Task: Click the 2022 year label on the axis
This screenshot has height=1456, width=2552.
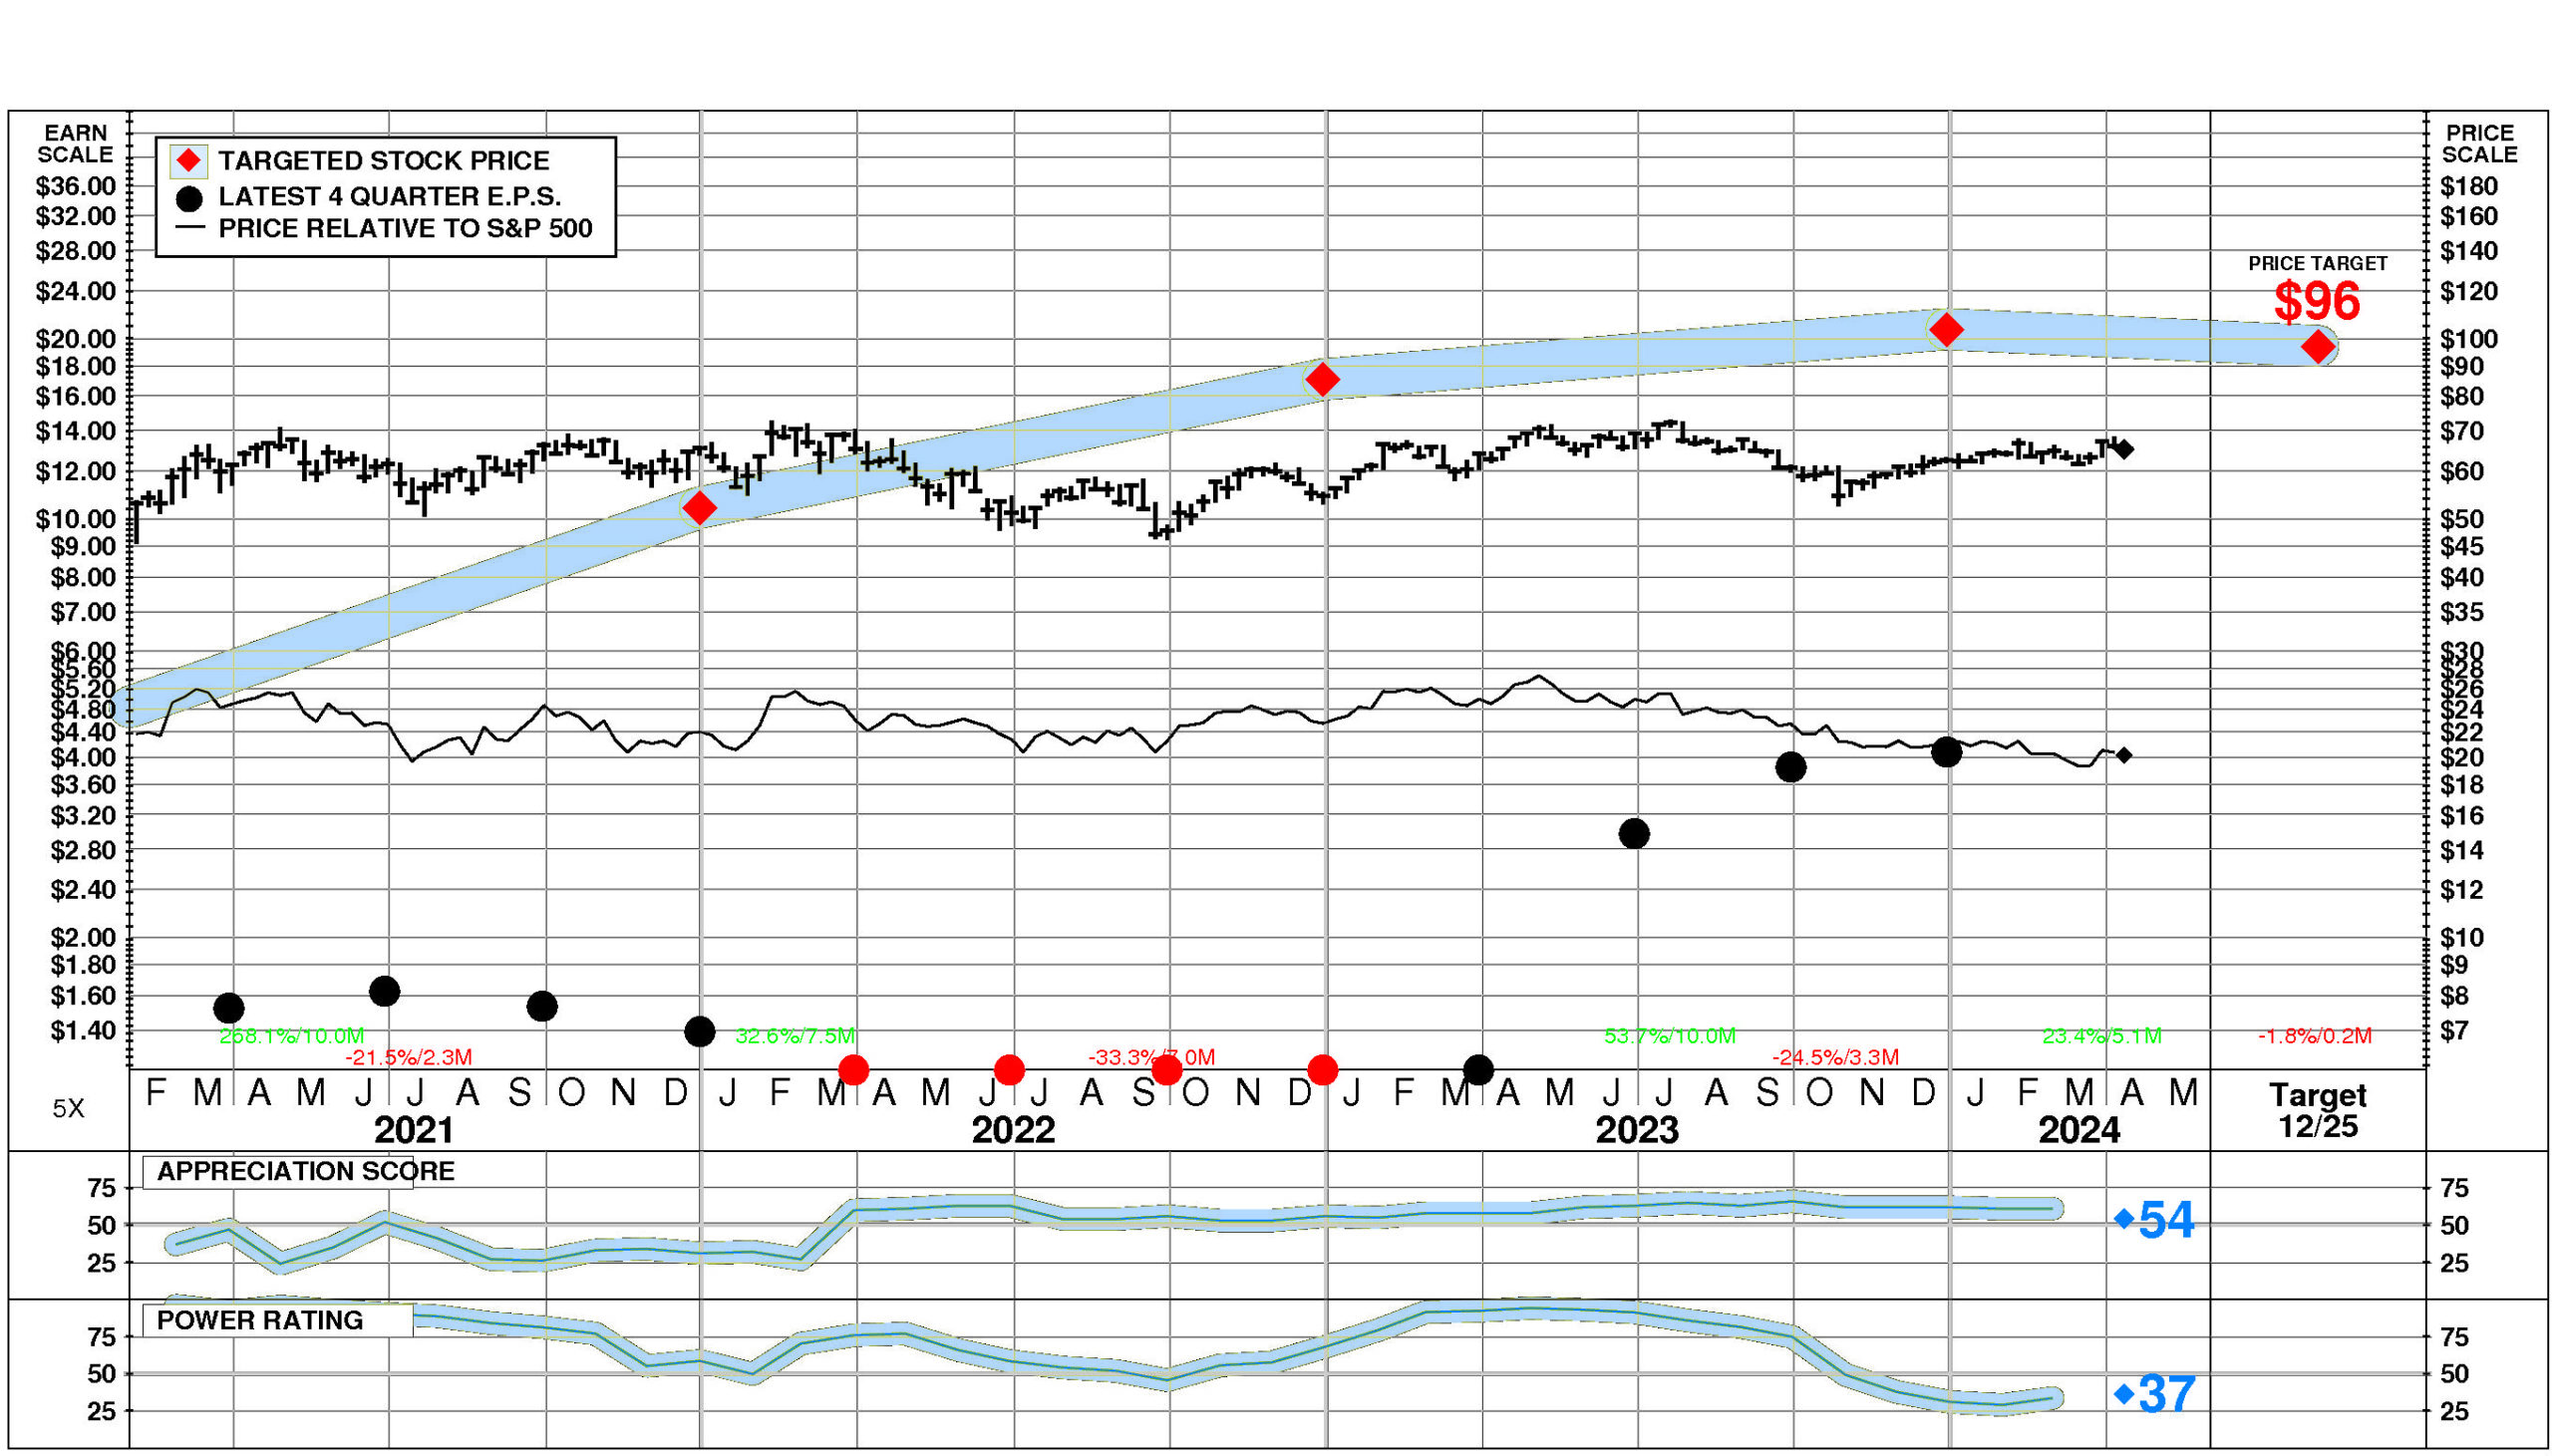Action: (1012, 1130)
